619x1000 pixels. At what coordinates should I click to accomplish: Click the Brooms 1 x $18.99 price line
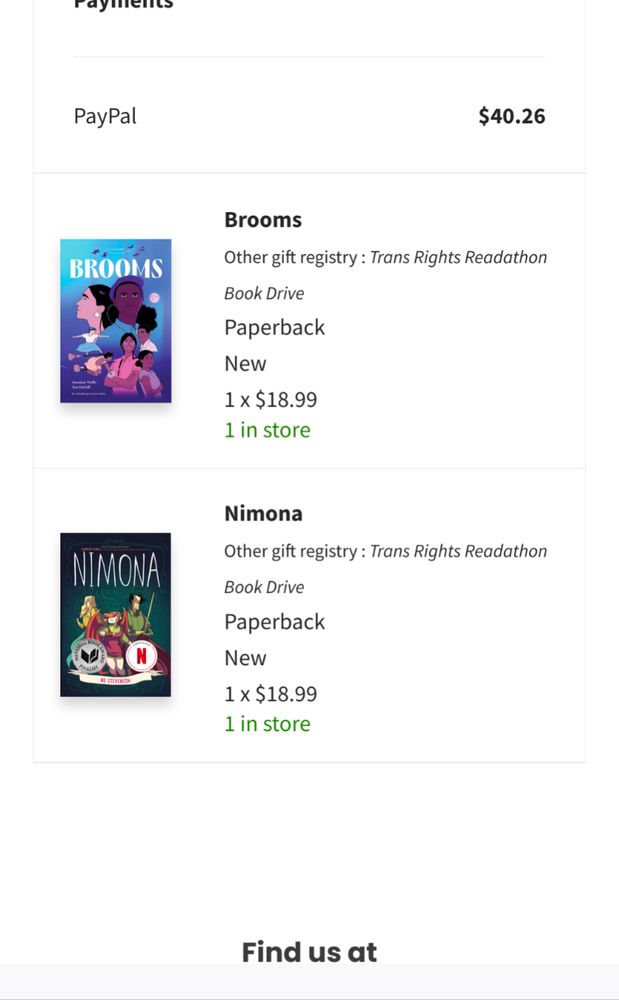pos(270,400)
